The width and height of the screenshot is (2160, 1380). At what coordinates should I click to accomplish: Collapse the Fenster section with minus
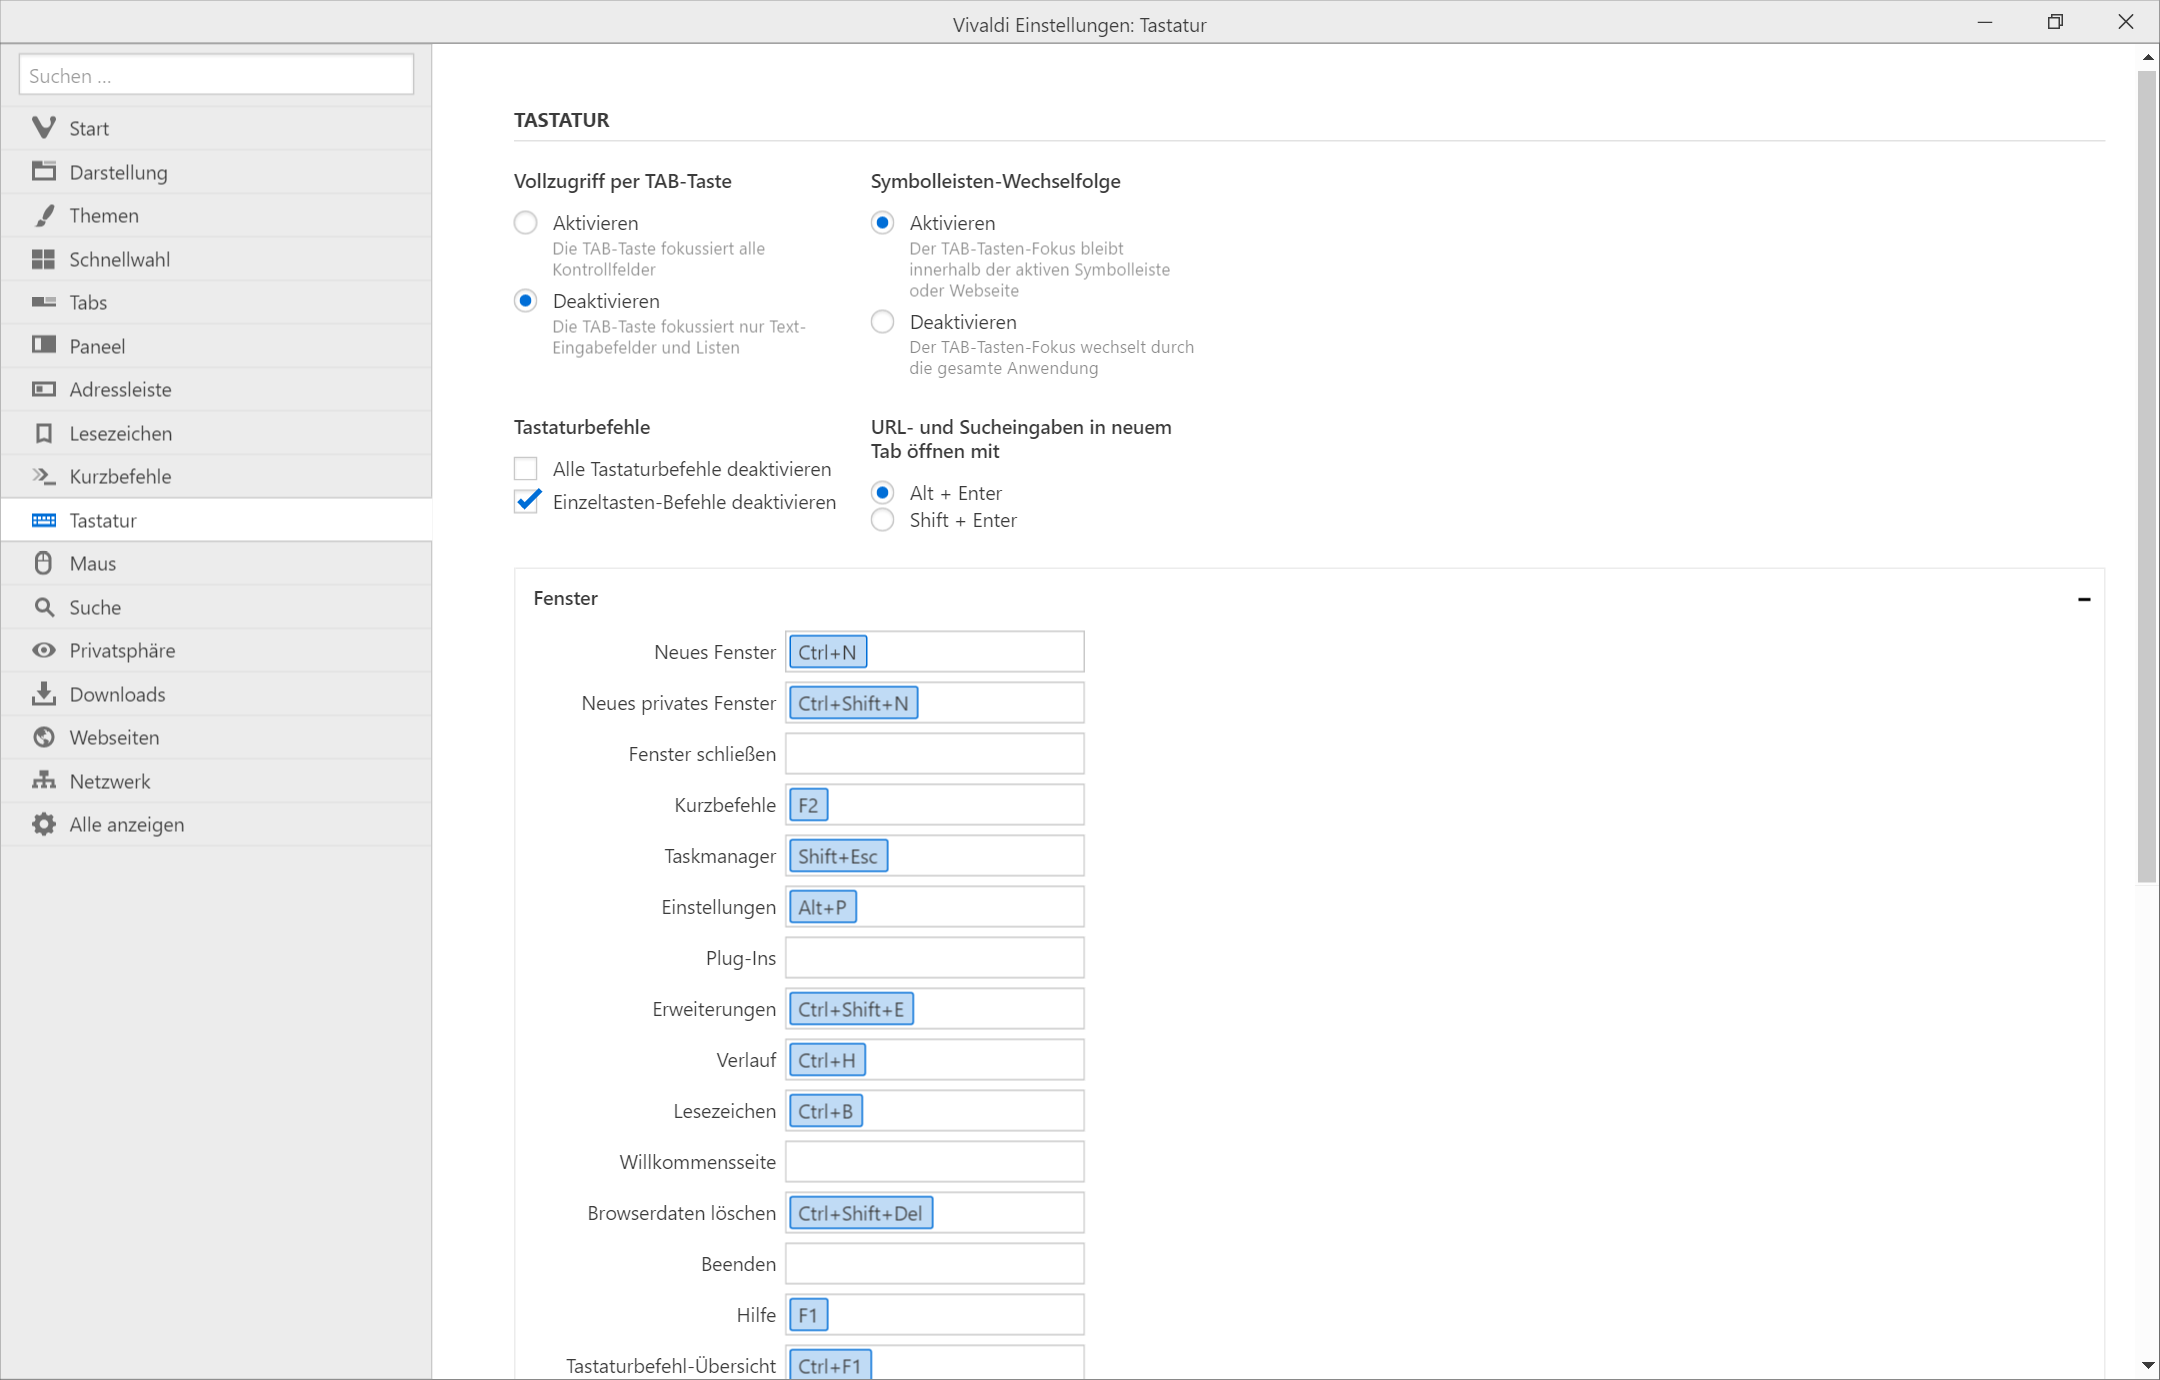pos(2084,599)
